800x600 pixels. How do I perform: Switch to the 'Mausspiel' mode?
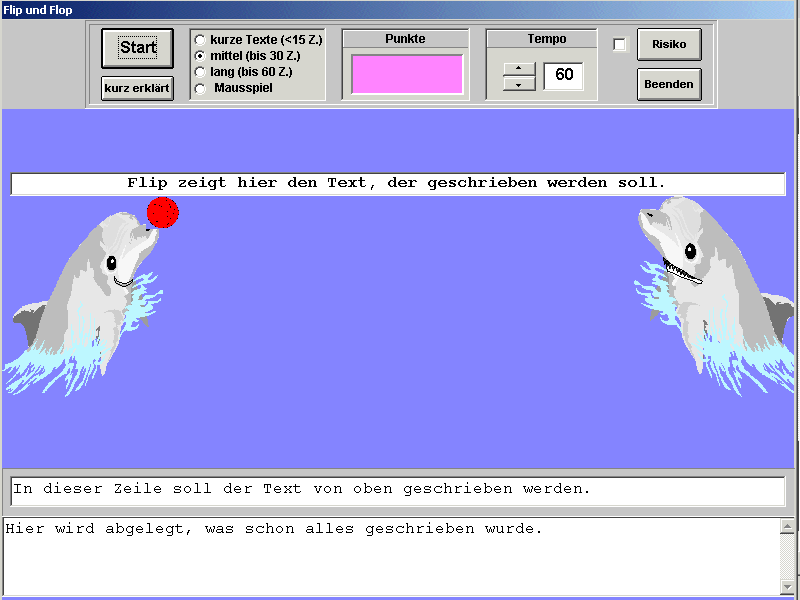click(200, 88)
